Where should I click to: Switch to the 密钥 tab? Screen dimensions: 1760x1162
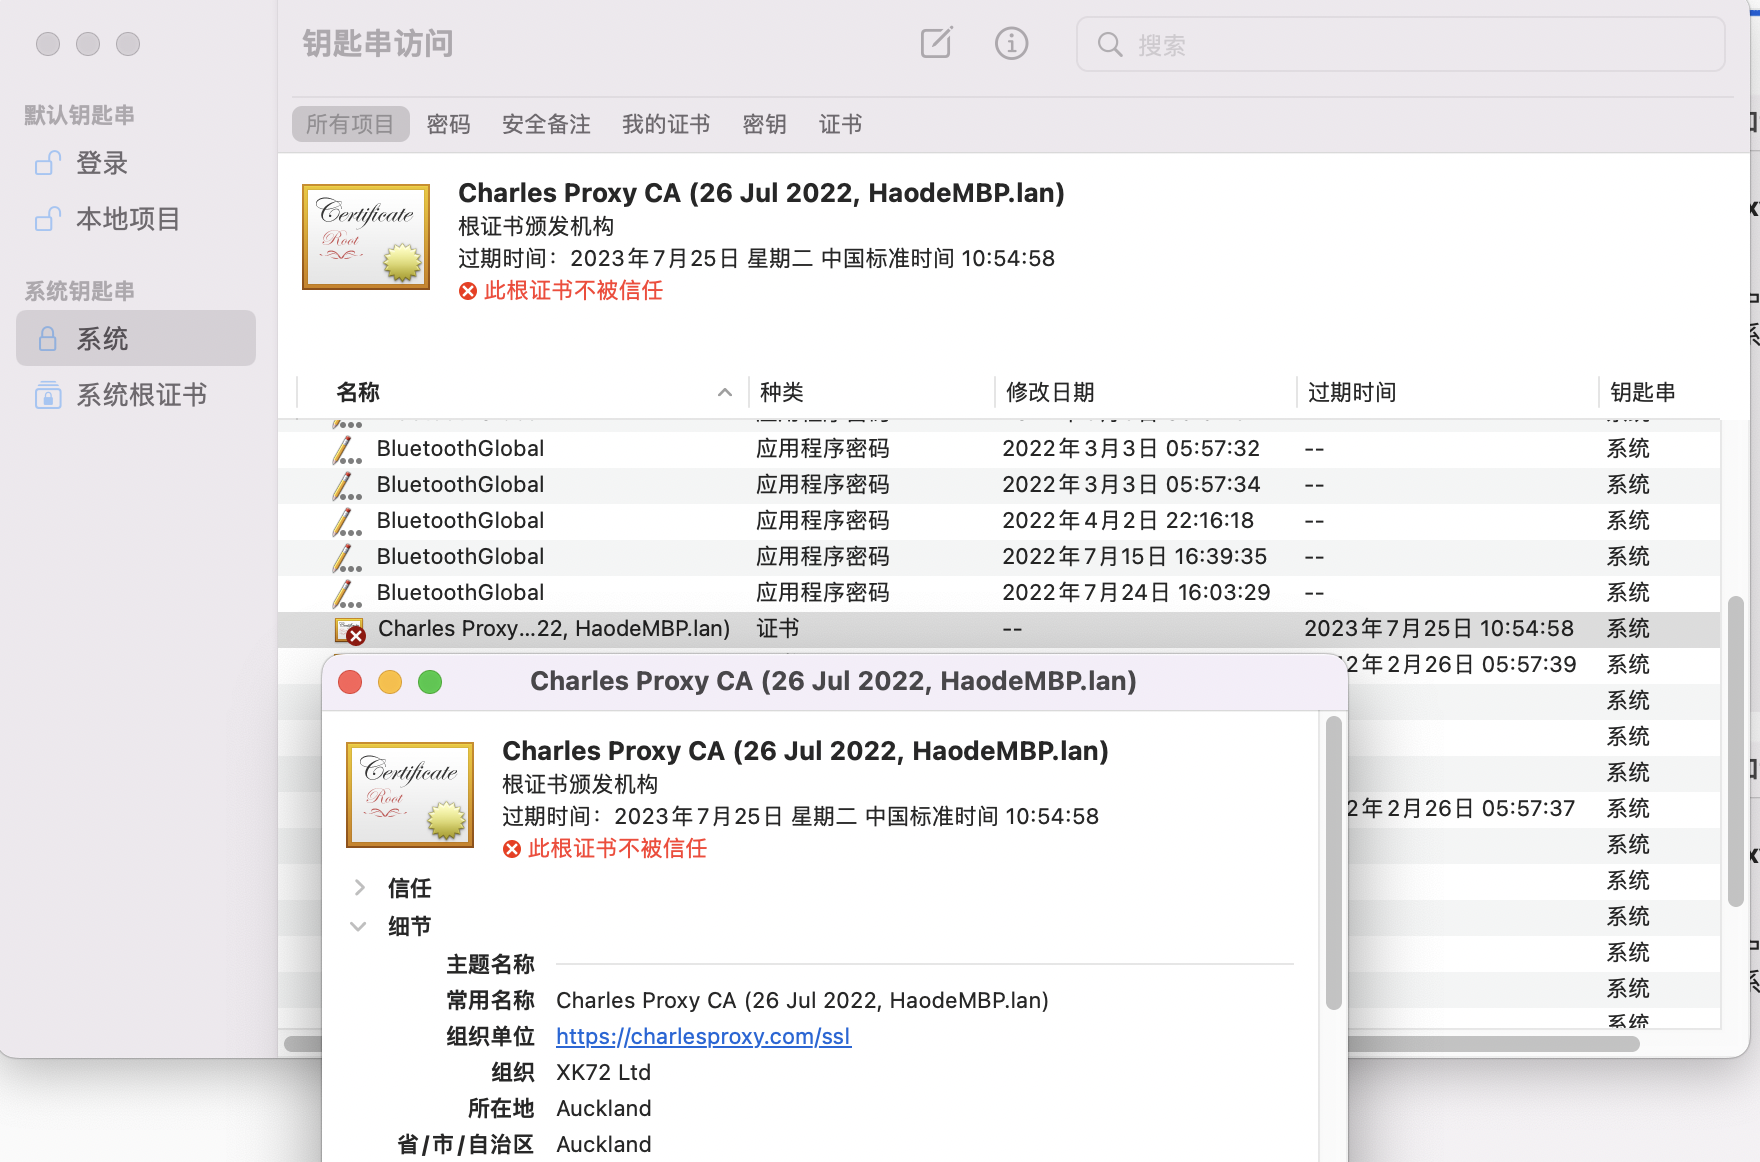[x=764, y=124]
